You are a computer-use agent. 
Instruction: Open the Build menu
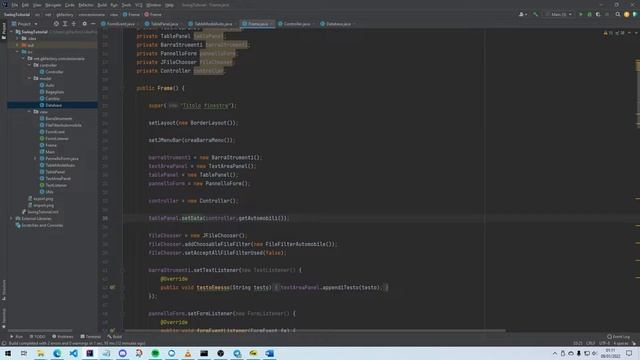tap(102, 5)
